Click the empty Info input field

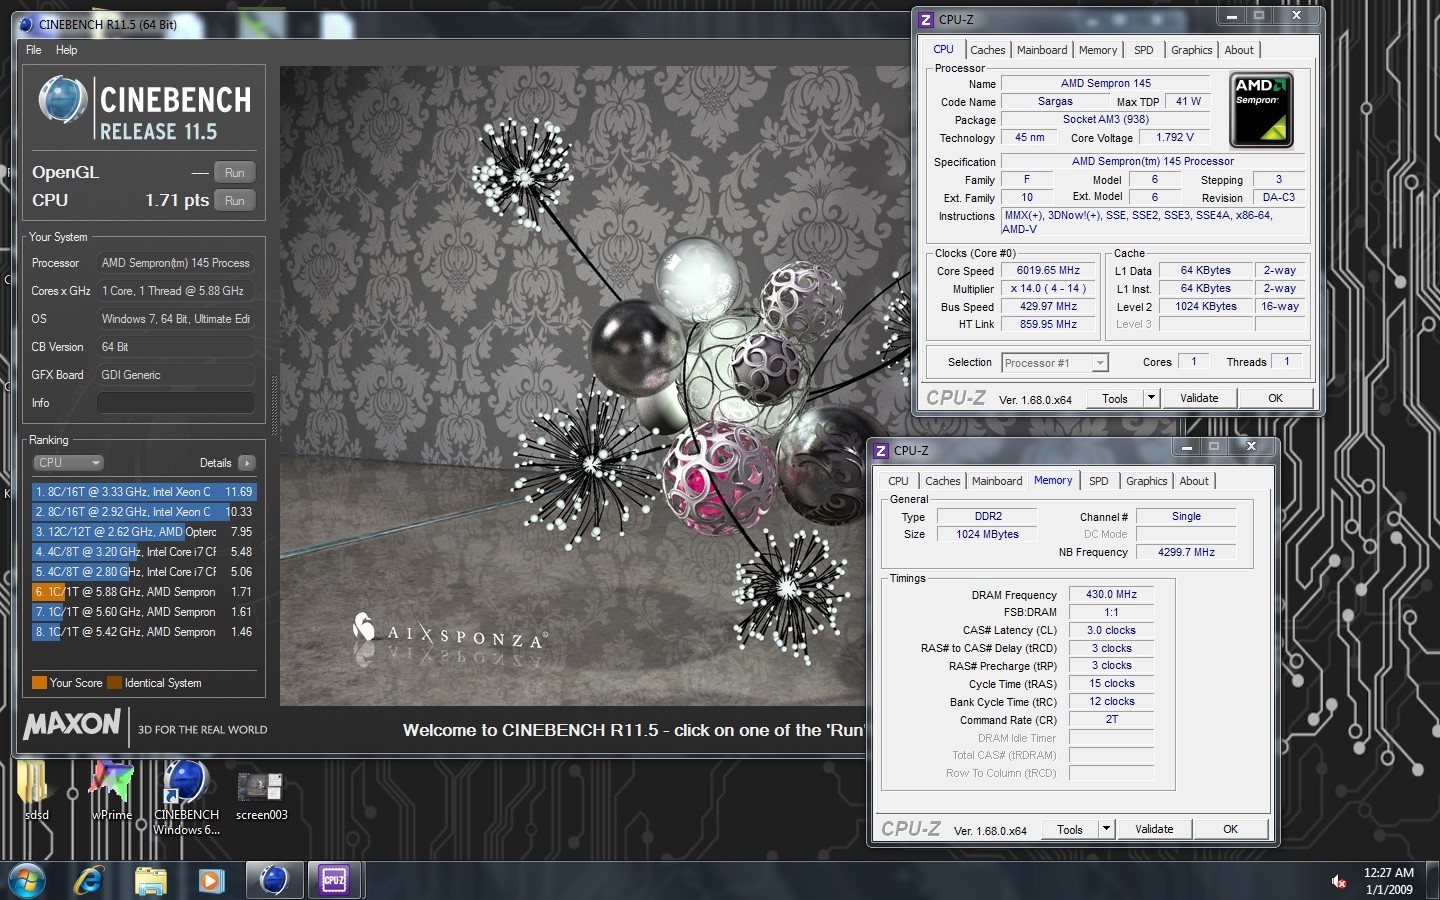pyautogui.click(x=175, y=403)
